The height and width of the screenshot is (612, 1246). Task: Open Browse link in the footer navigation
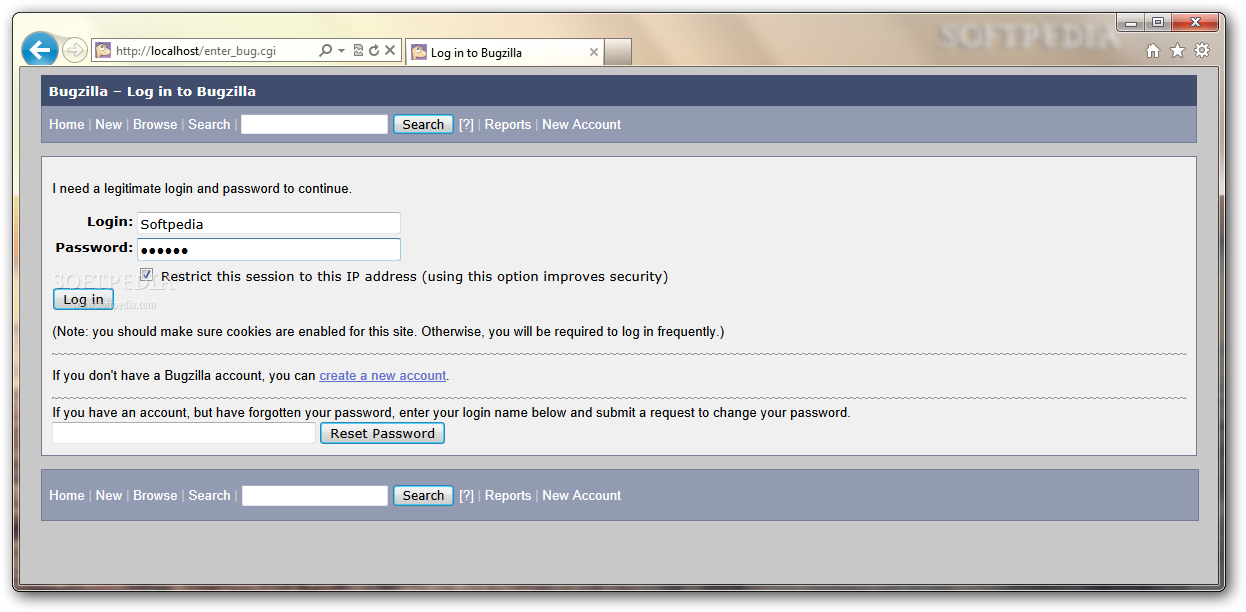155,495
